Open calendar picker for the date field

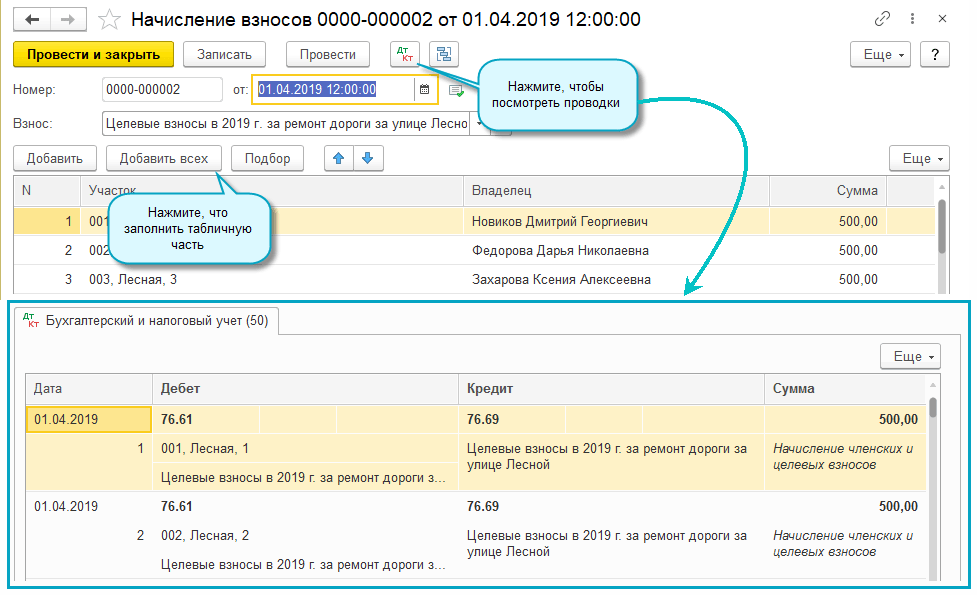(424, 90)
